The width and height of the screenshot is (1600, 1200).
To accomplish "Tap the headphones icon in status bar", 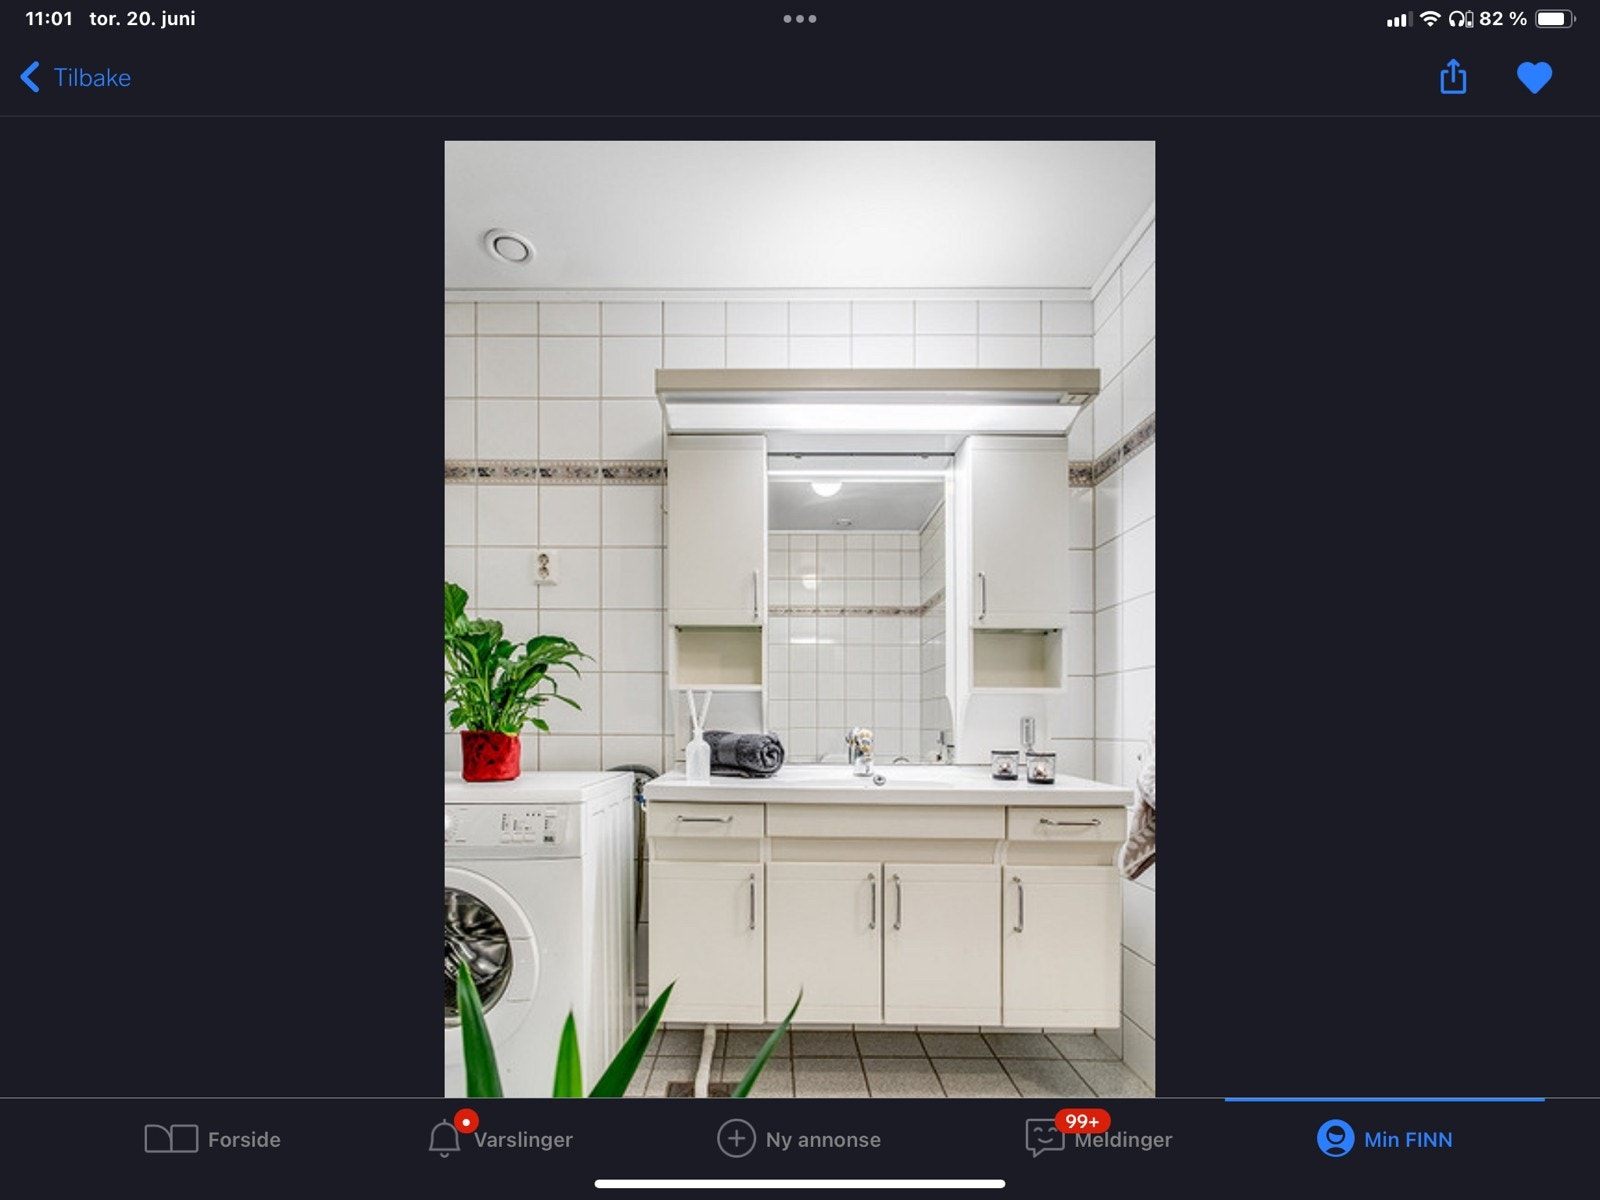I will point(1460,19).
